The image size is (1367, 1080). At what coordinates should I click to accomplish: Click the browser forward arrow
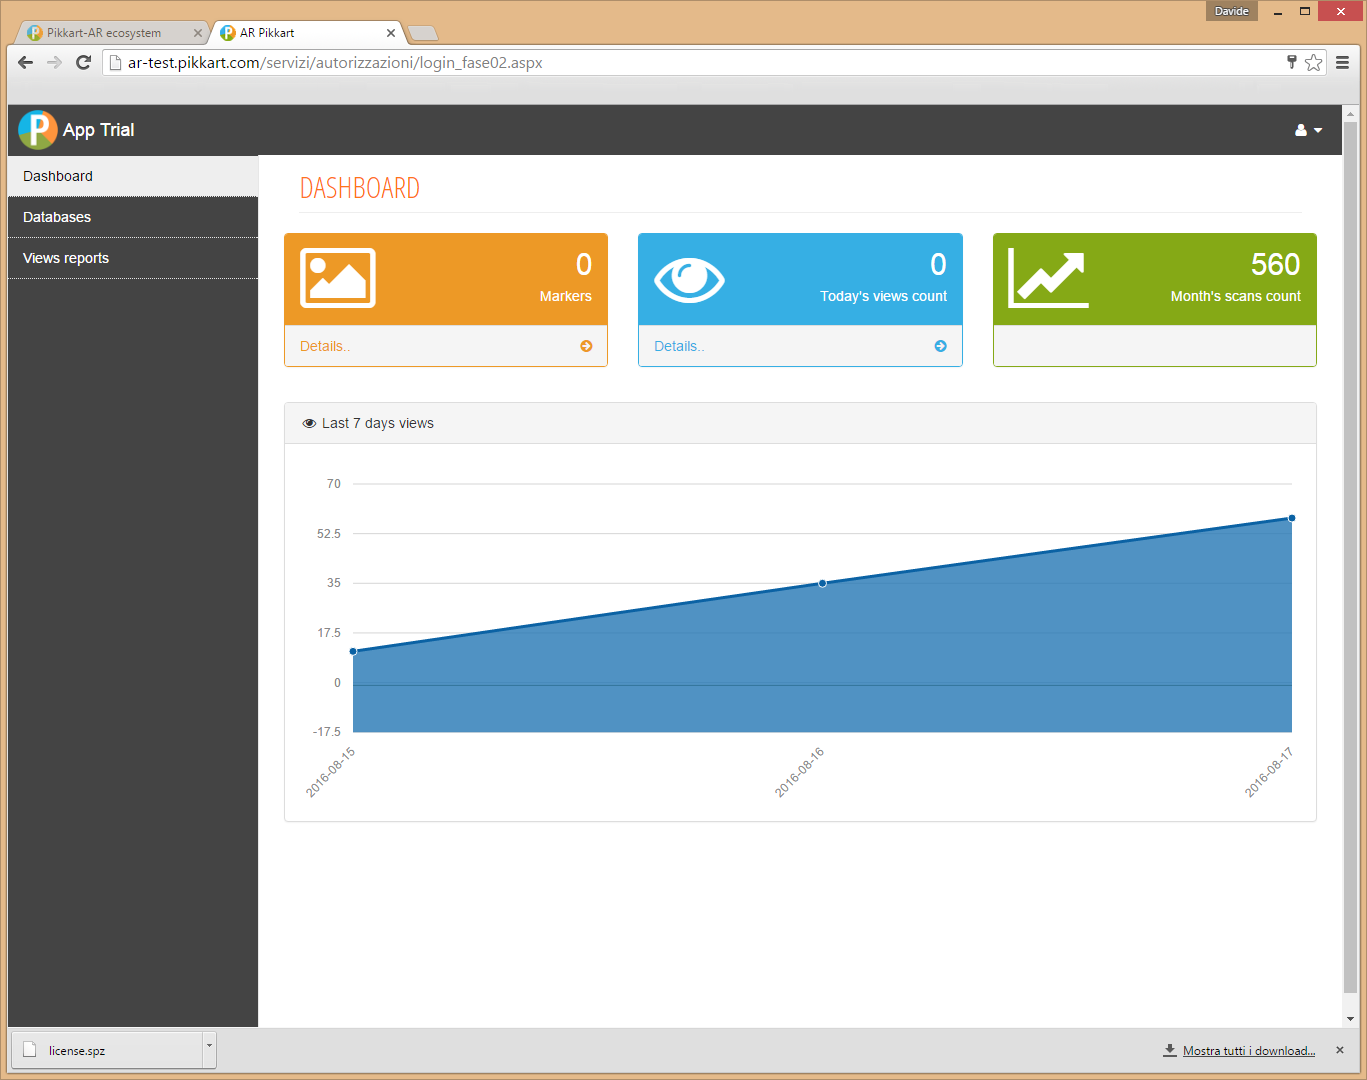(55, 62)
